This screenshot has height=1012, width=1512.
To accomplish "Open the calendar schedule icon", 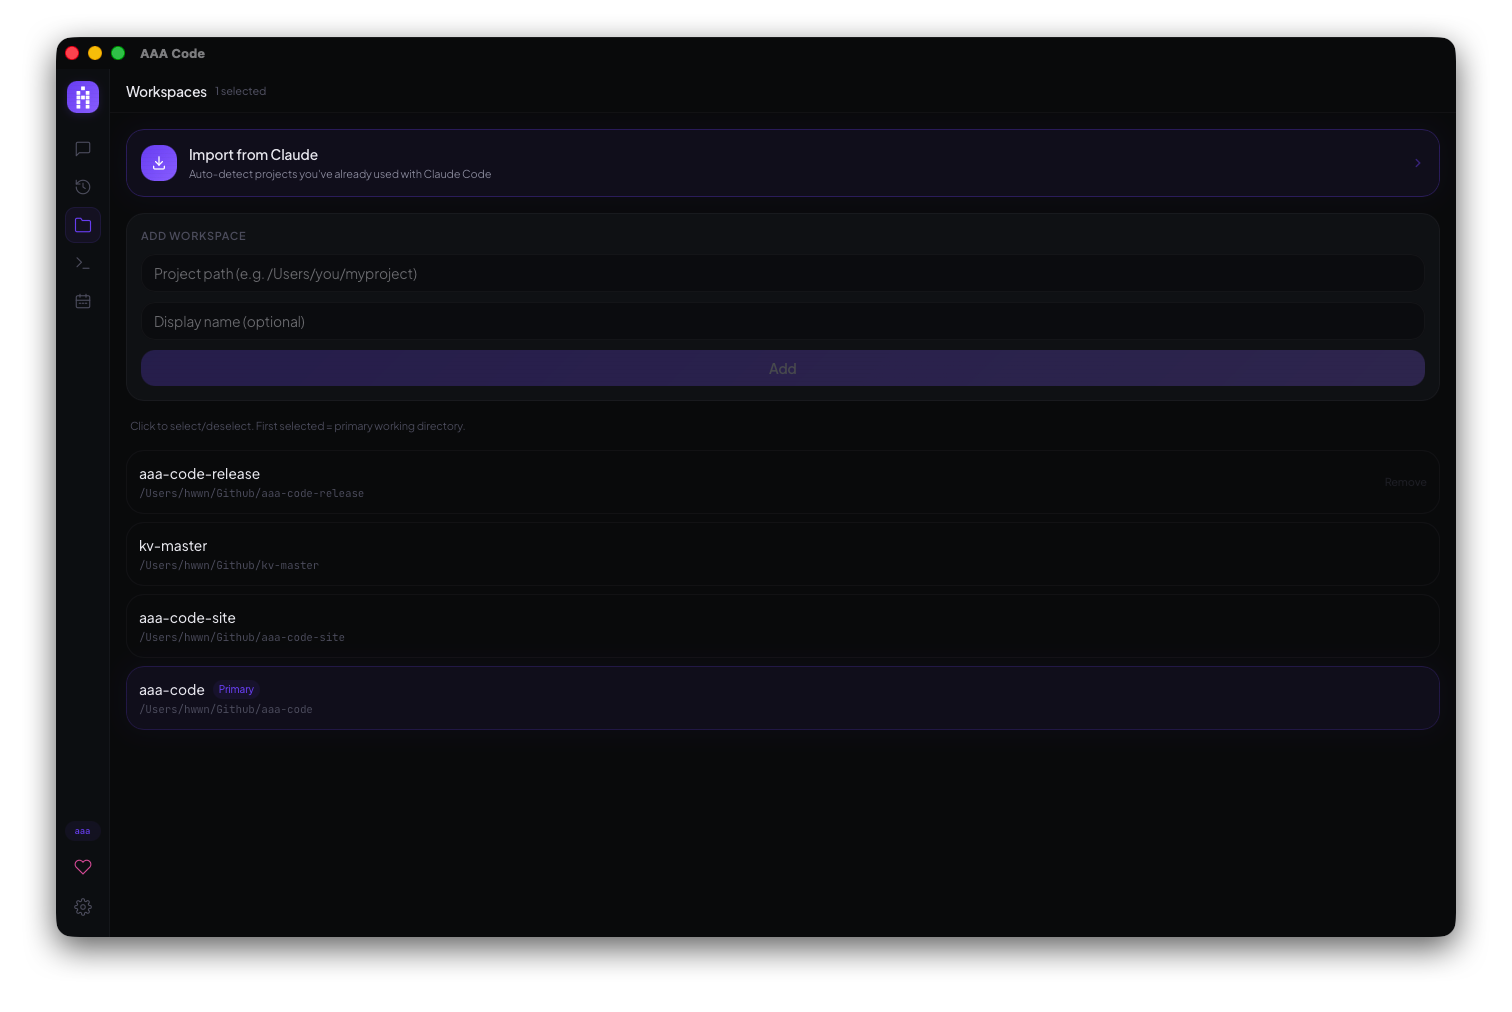I will [83, 301].
